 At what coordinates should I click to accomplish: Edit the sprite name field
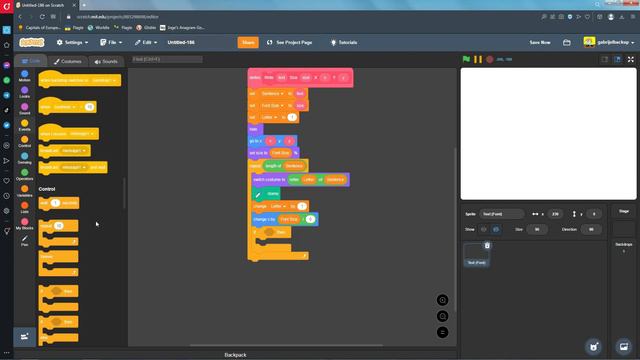click(502, 214)
